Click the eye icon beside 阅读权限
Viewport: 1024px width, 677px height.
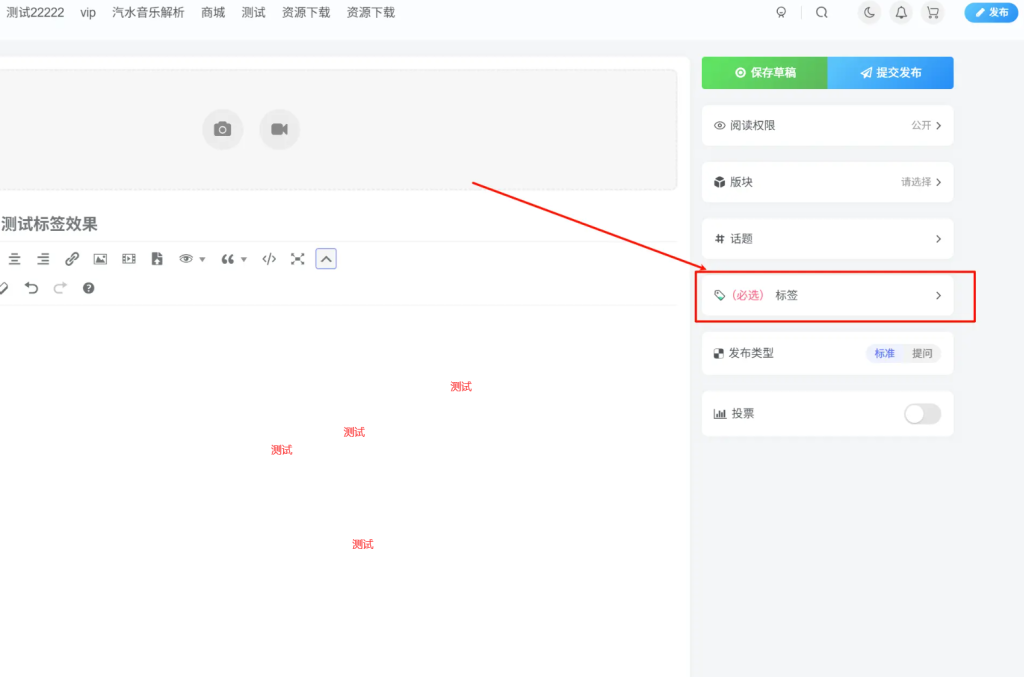pyautogui.click(x=719, y=125)
